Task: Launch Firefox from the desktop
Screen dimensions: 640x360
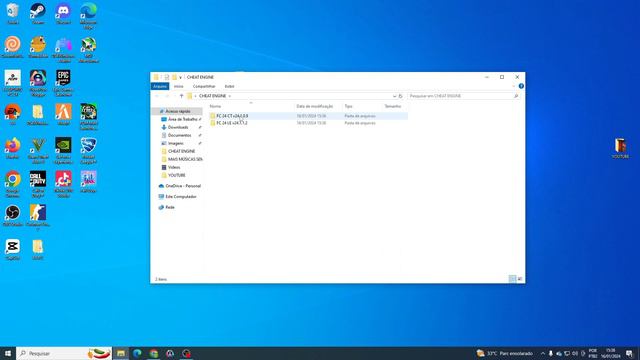Action: (13, 148)
